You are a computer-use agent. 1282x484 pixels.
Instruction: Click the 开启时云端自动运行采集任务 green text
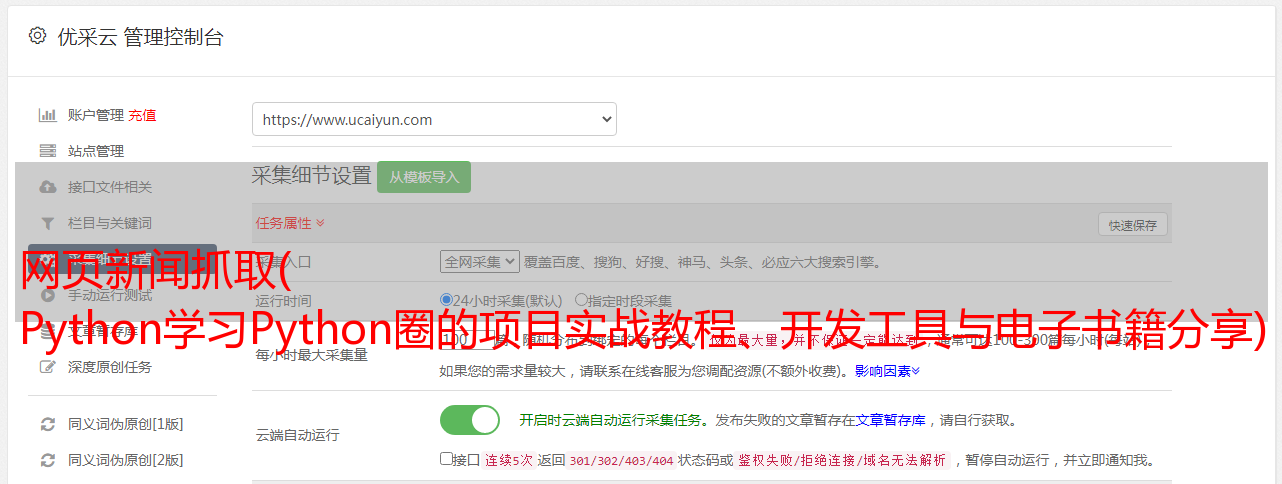[x=610, y=420]
